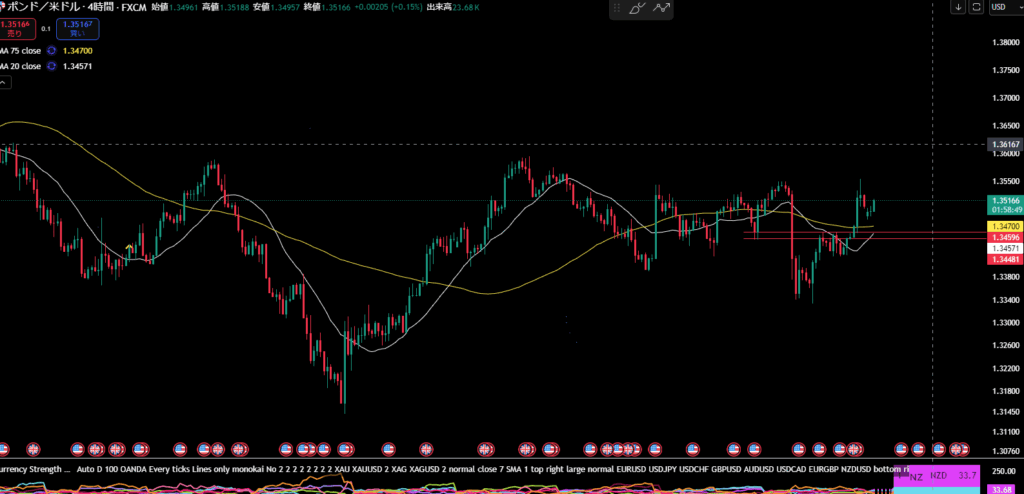This screenshot has width=1024, height=494.
Task: Click the GBP/USD symbol flag icon
Action: coord(3,7)
